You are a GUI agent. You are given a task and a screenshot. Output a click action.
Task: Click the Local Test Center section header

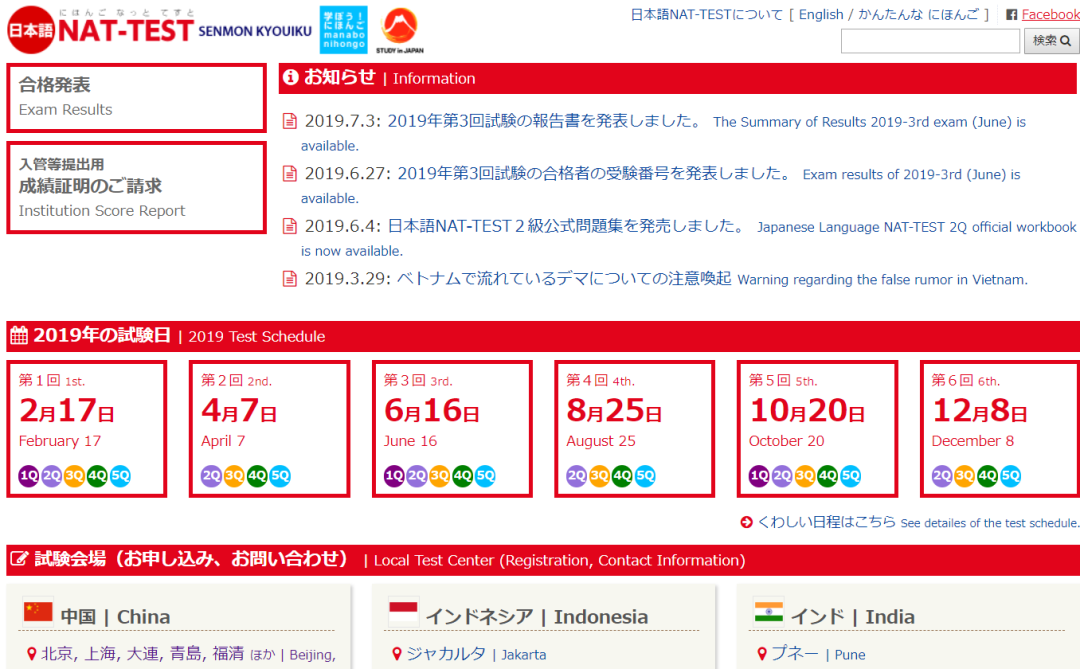[x=543, y=559]
